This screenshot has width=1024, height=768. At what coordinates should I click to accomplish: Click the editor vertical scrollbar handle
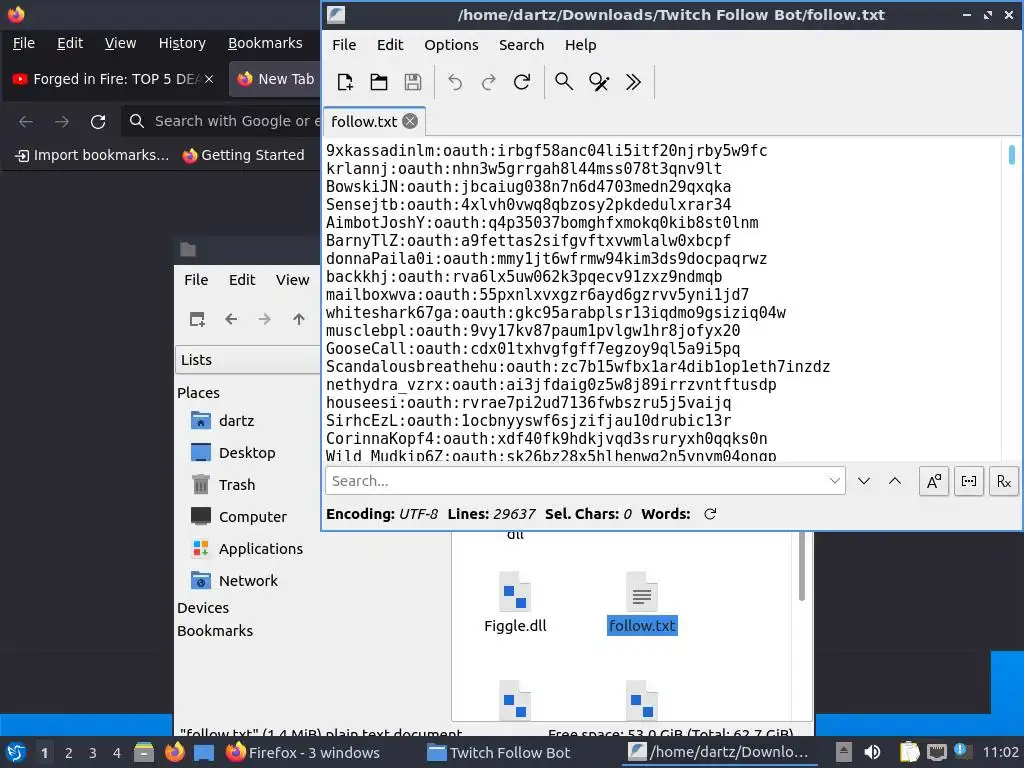click(1012, 154)
